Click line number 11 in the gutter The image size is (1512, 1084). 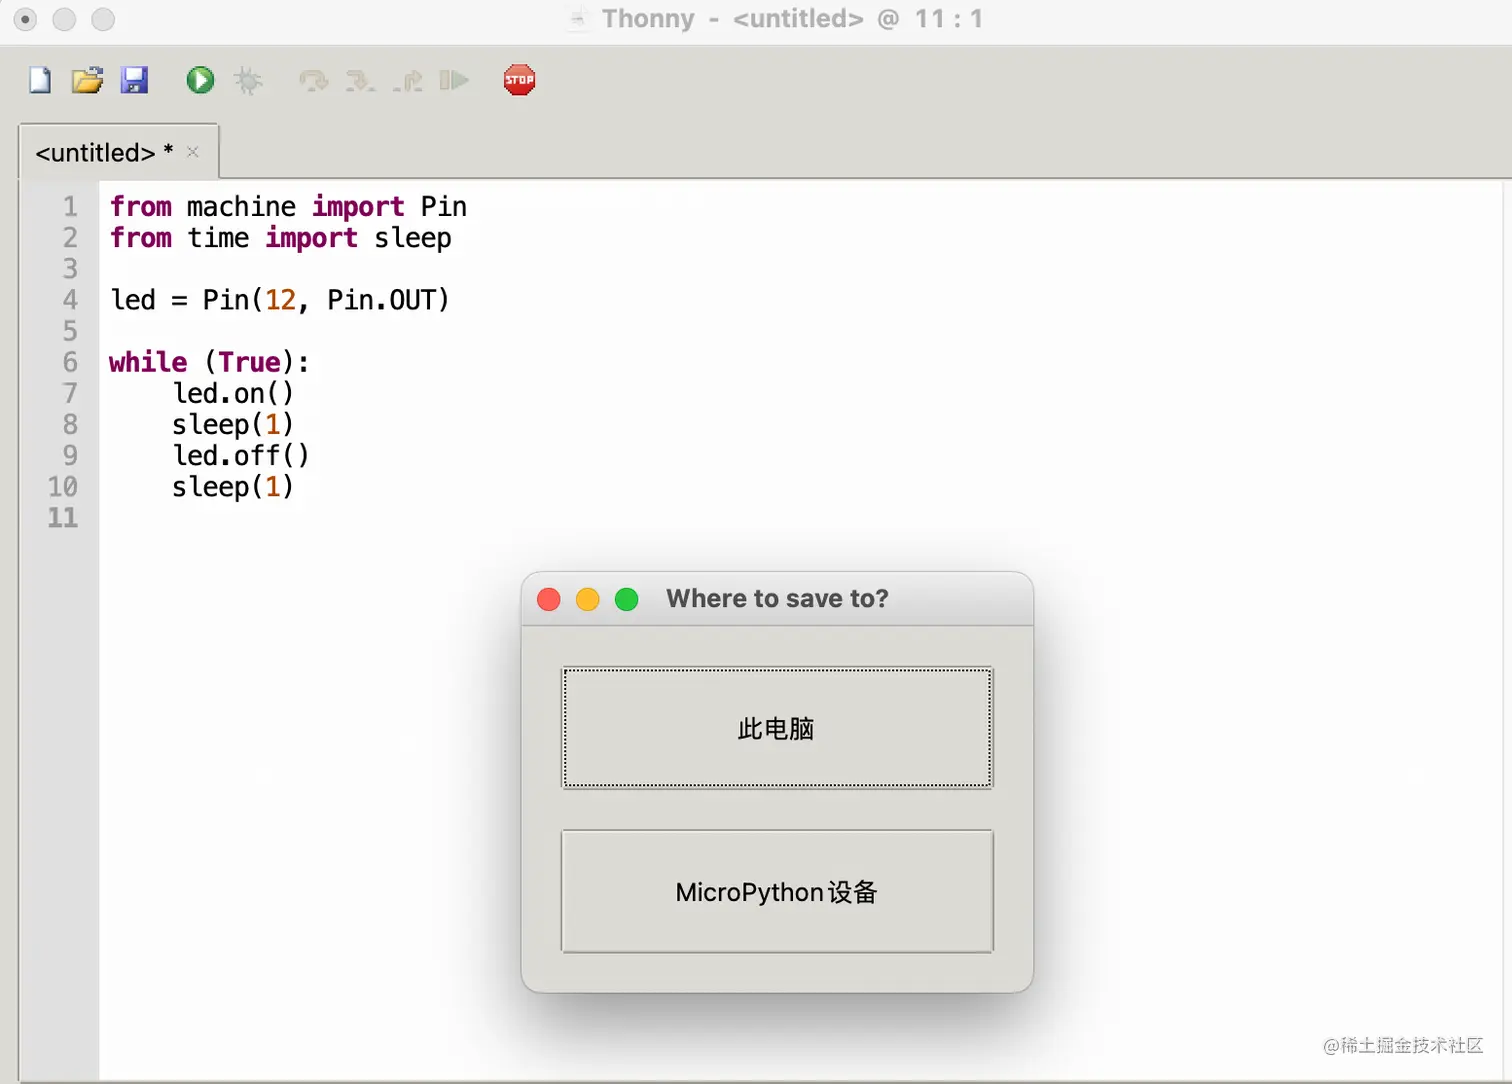point(62,517)
